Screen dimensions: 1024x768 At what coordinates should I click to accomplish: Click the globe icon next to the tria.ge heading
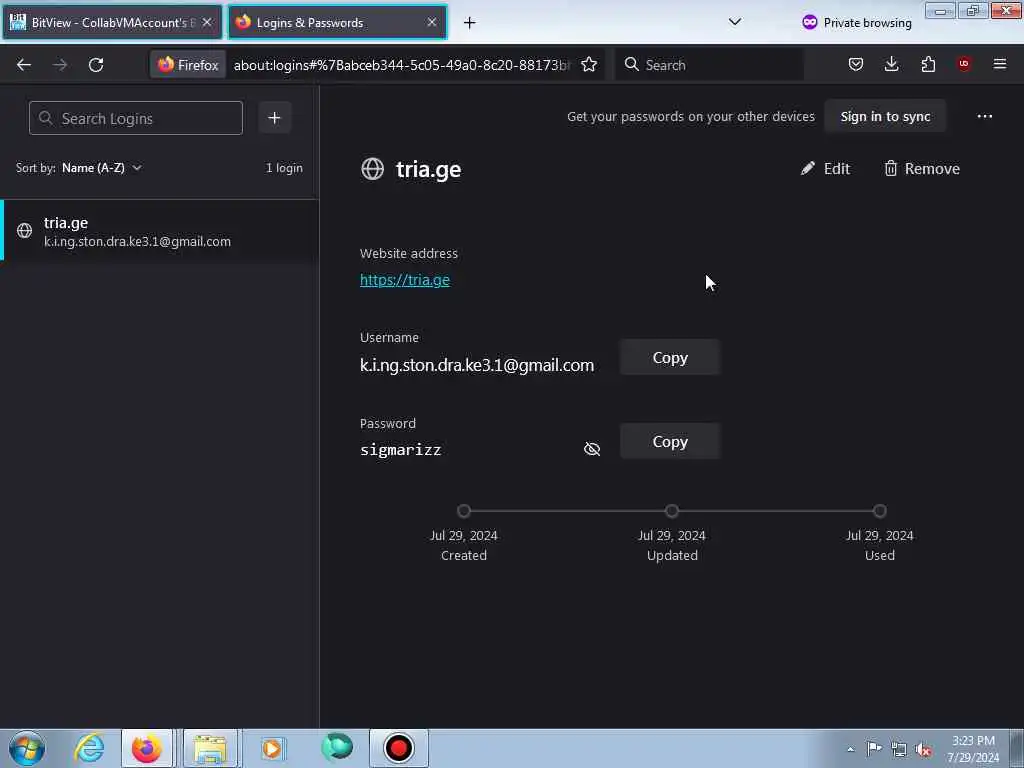tap(372, 169)
